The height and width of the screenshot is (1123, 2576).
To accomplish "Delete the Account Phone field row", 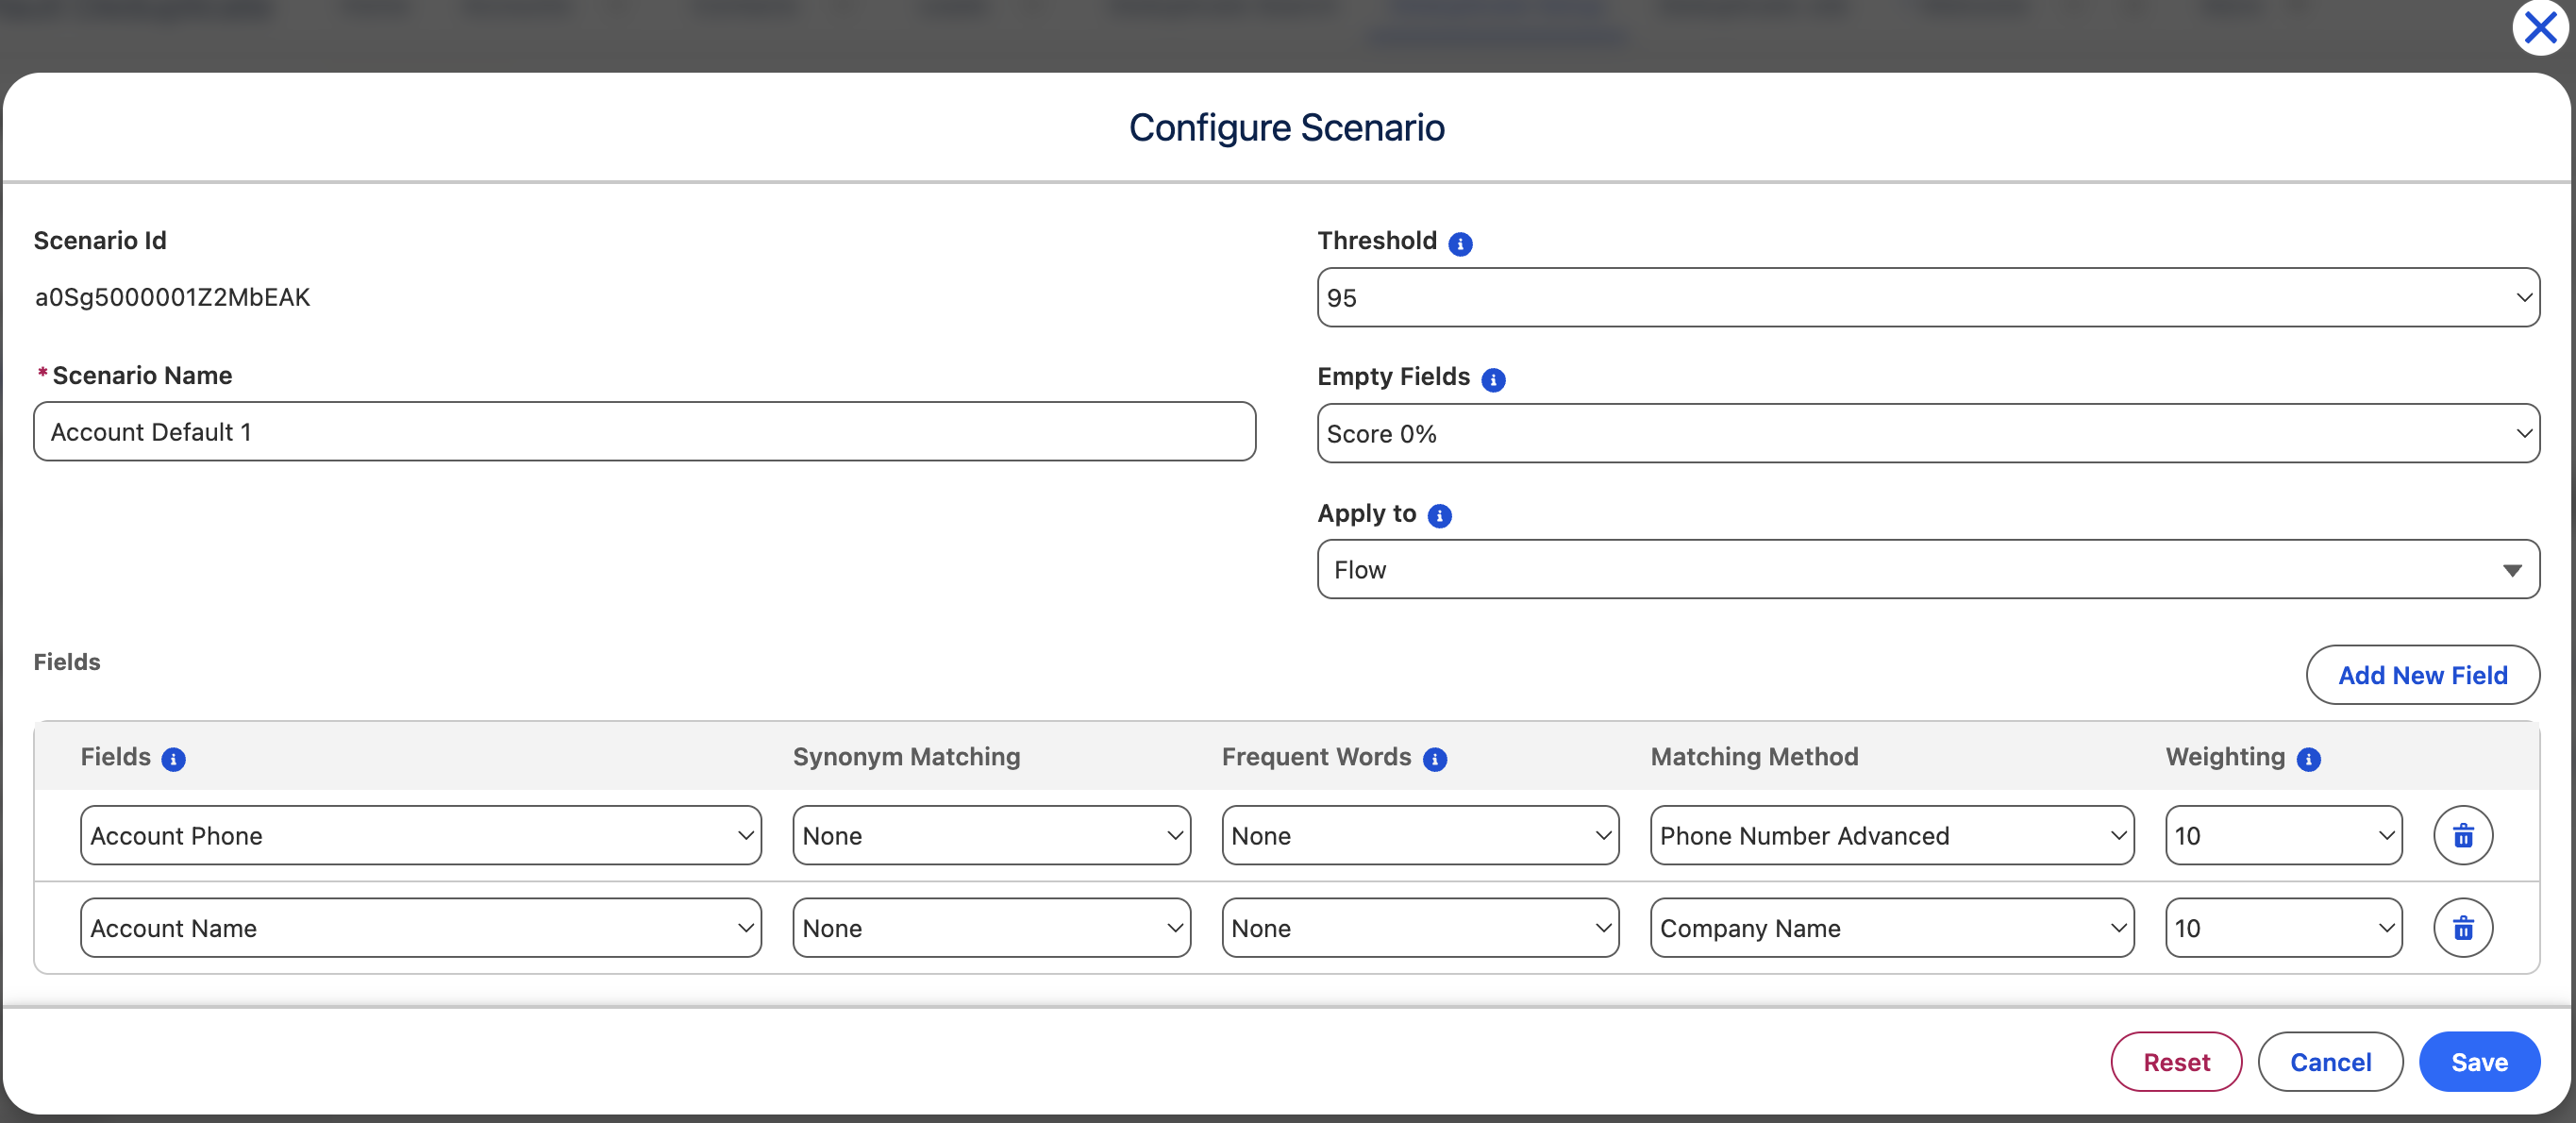I will pyautogui.click(x=2462, y=836).
